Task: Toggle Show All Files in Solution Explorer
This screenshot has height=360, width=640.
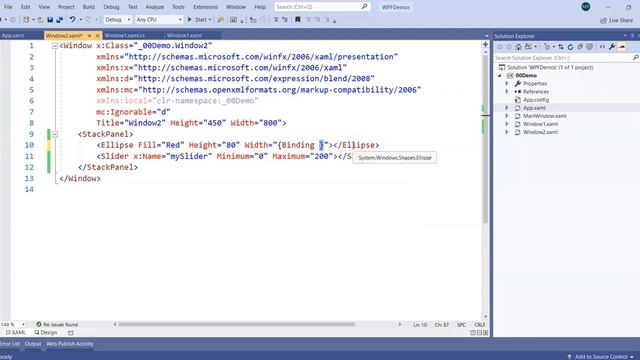Action: (589, 47)
